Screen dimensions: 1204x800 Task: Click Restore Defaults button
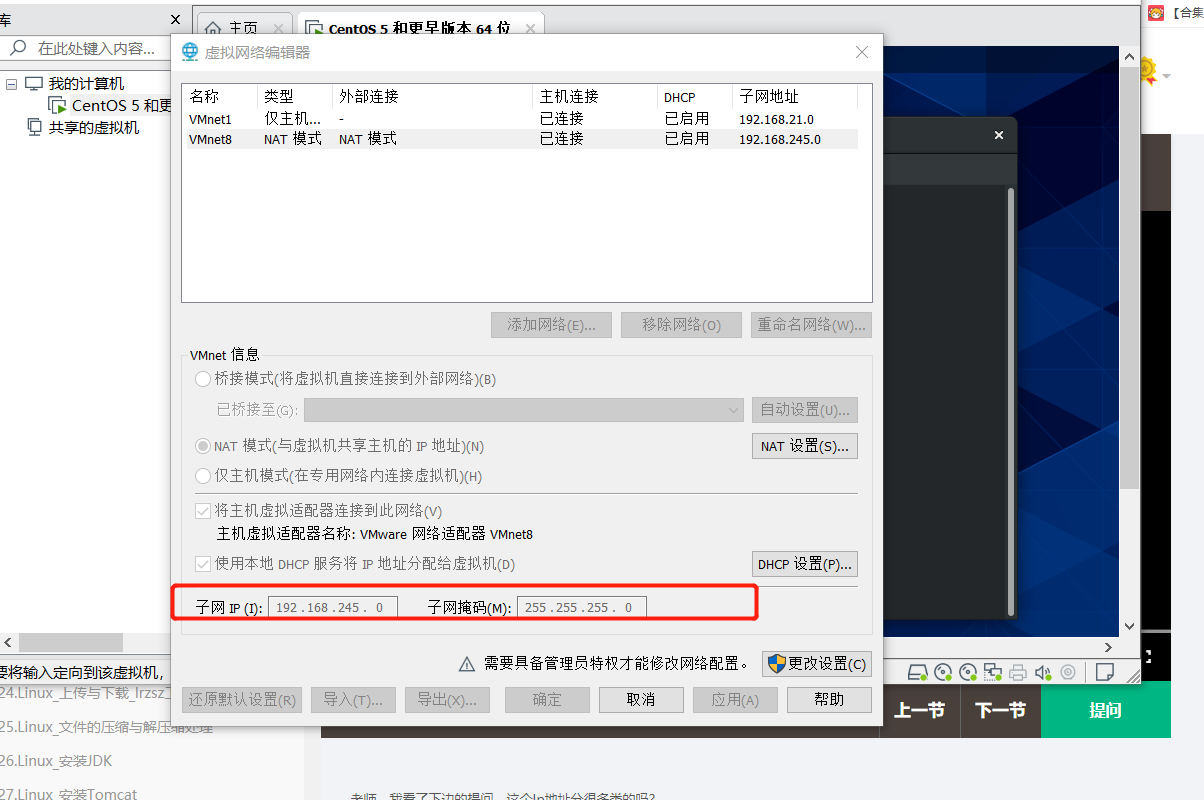coord(243,699)
